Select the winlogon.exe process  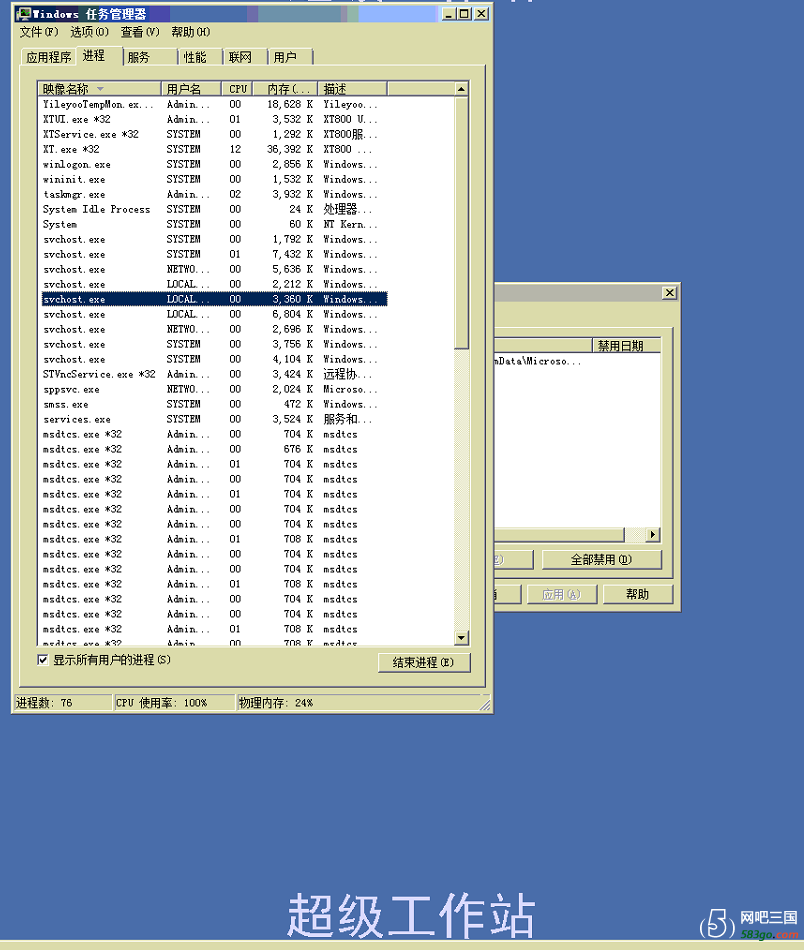214,164
